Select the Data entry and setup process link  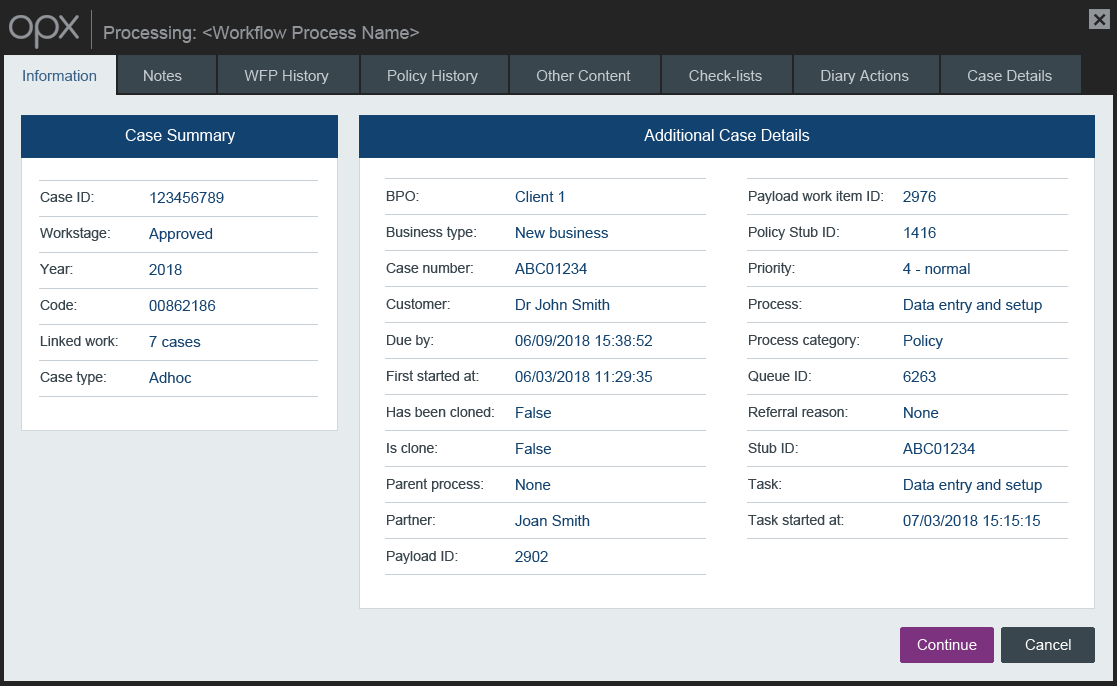pos(972,304)
